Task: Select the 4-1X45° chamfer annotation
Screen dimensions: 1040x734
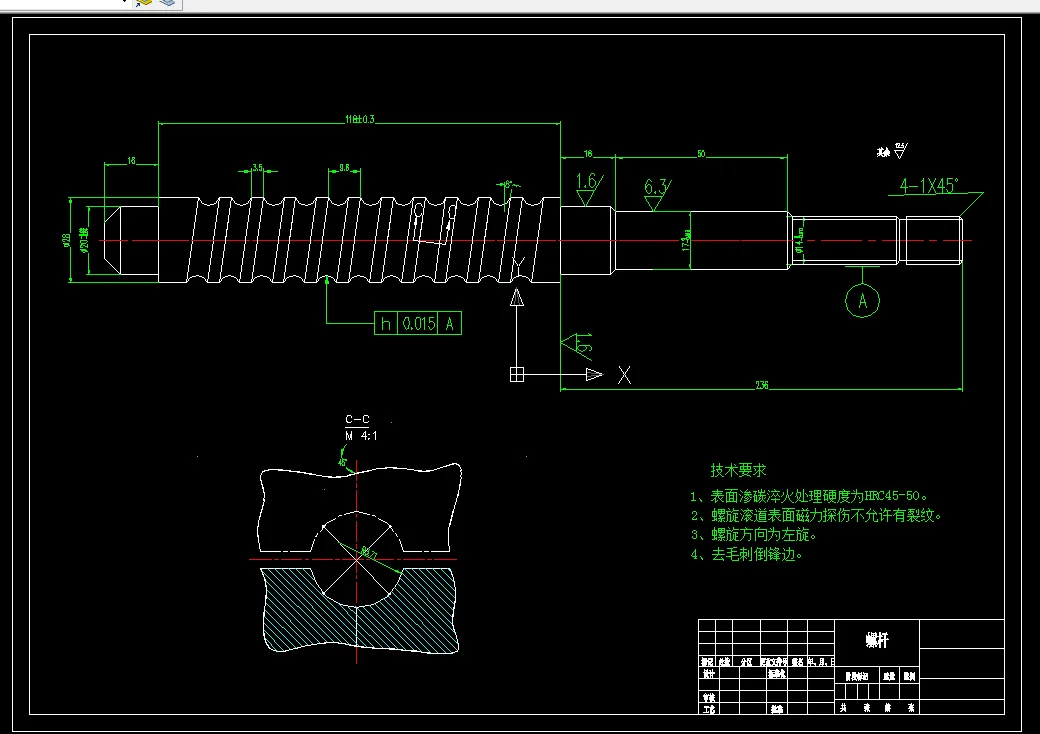Action: pyautogui.click(x=929, y=185)
